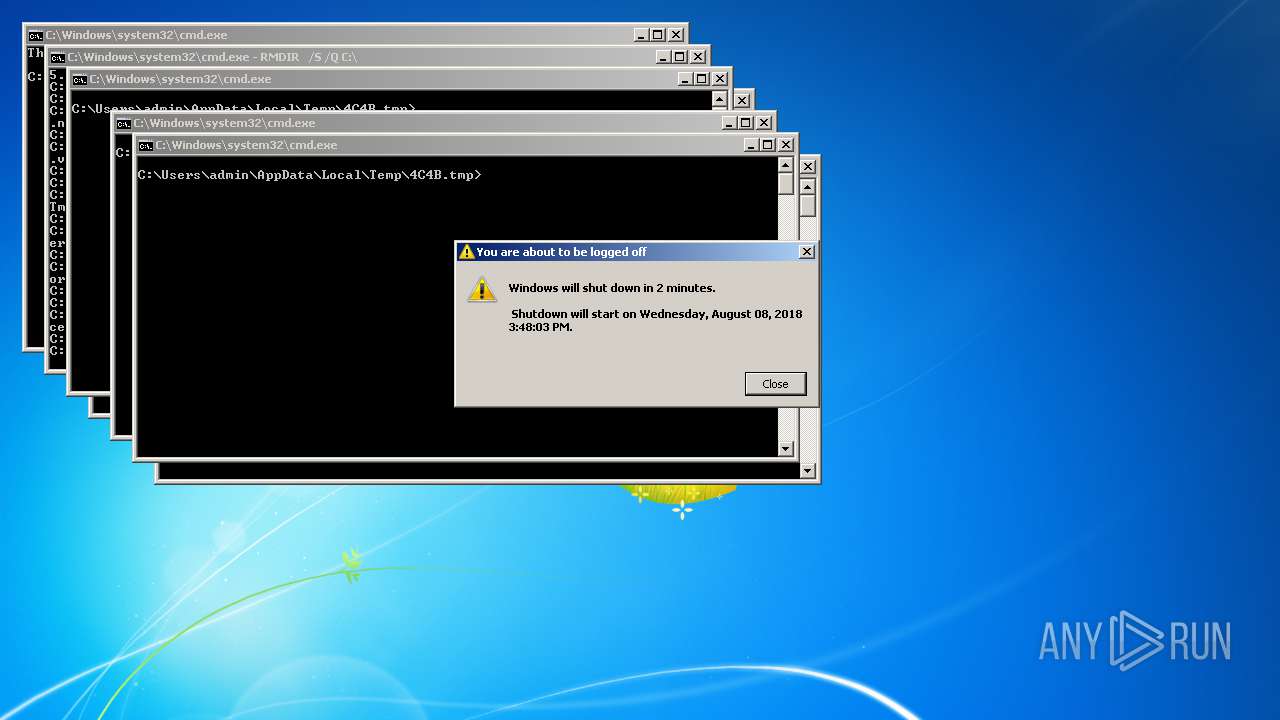Click the 4C4B.tmp prompt line in frontmost cmd window
Screen dimensions: 1280x720
tap(309, 175)
